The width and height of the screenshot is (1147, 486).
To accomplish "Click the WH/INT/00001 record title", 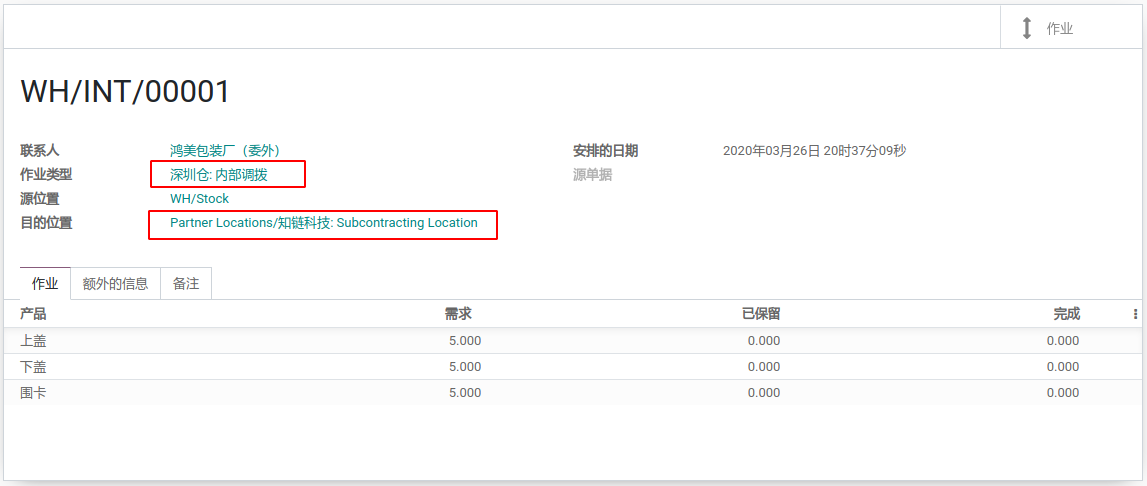I will pos(125,91).
